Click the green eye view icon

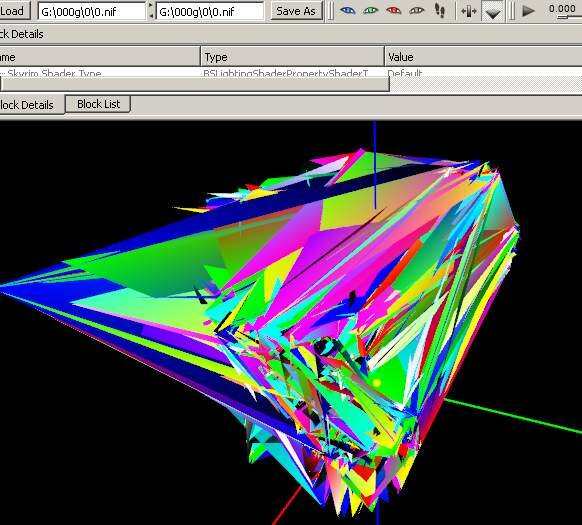coord(370,11)
